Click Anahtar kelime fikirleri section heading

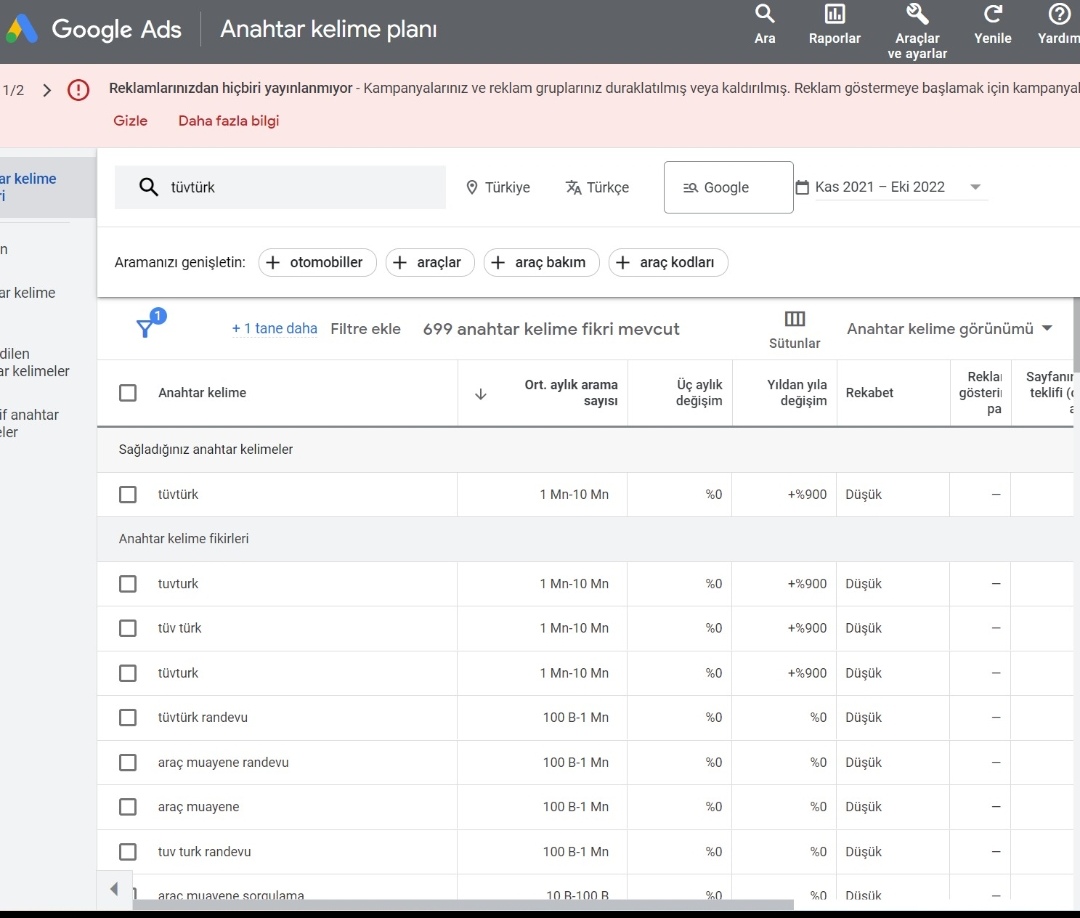184,539
